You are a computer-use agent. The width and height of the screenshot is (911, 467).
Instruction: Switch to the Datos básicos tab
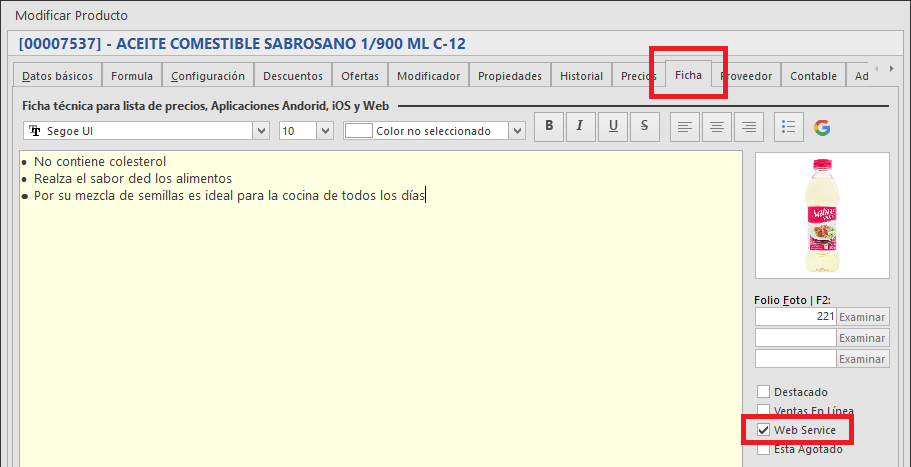(57, 76)
